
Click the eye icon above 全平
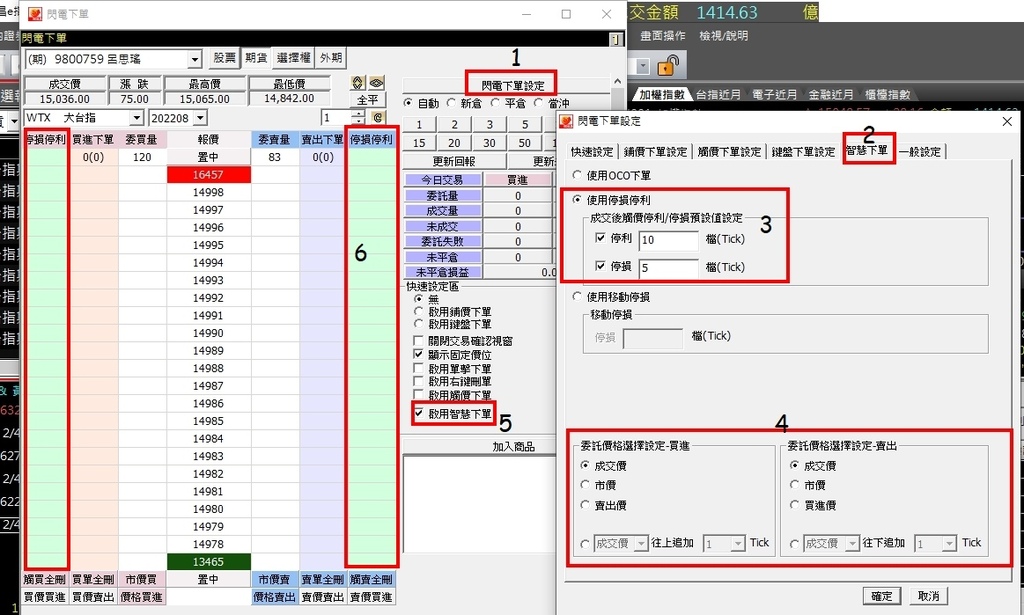pos(377,83)
